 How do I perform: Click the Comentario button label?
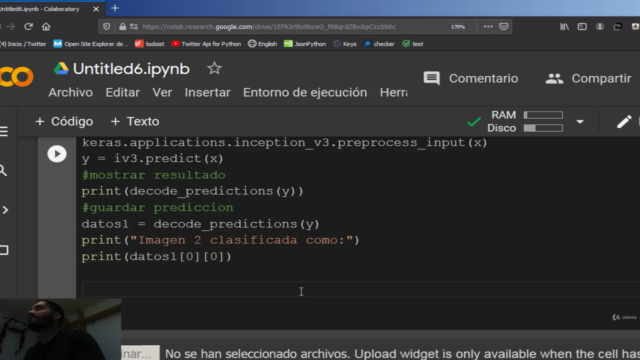tap(483, 78)
